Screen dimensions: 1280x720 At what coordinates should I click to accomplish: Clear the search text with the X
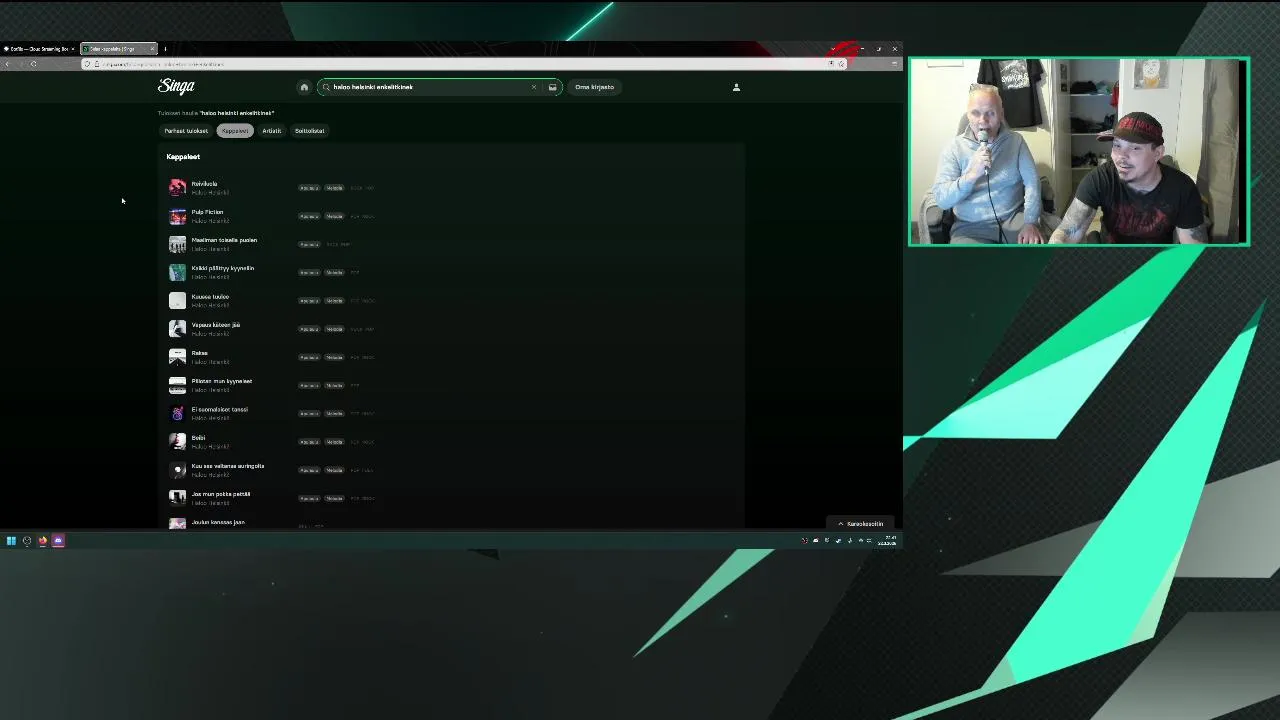pyautogui.click(x=533, y=87)
